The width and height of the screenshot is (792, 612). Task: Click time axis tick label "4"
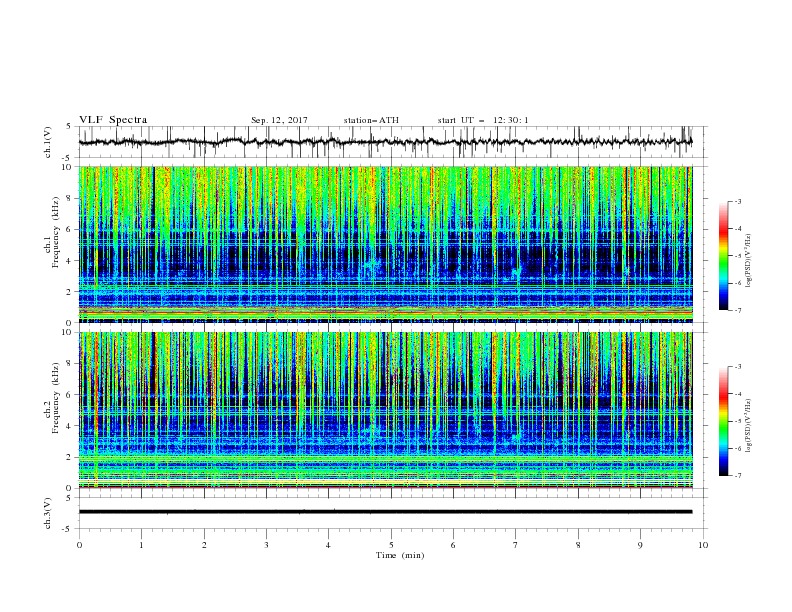(x=328, y=545)
